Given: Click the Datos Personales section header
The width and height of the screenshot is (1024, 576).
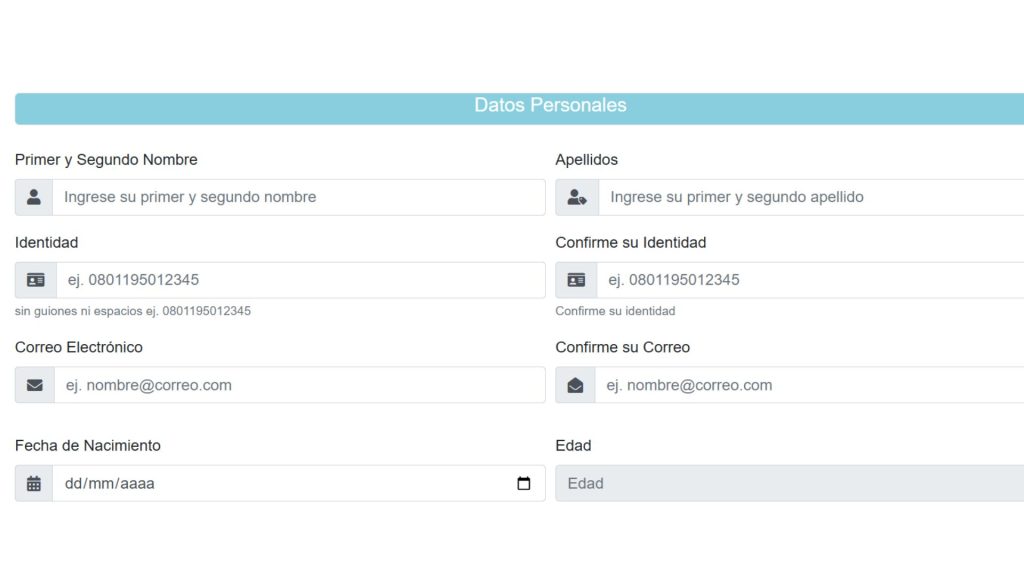Looking at the screenshot, I should point(550,106).
